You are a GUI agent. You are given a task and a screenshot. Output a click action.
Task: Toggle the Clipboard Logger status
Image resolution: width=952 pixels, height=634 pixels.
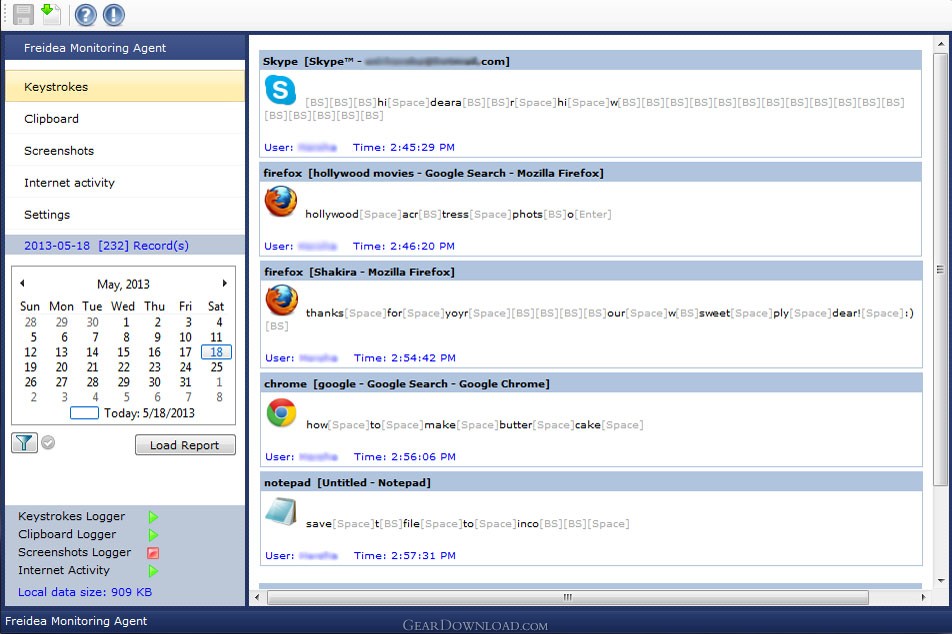(153, 535)
